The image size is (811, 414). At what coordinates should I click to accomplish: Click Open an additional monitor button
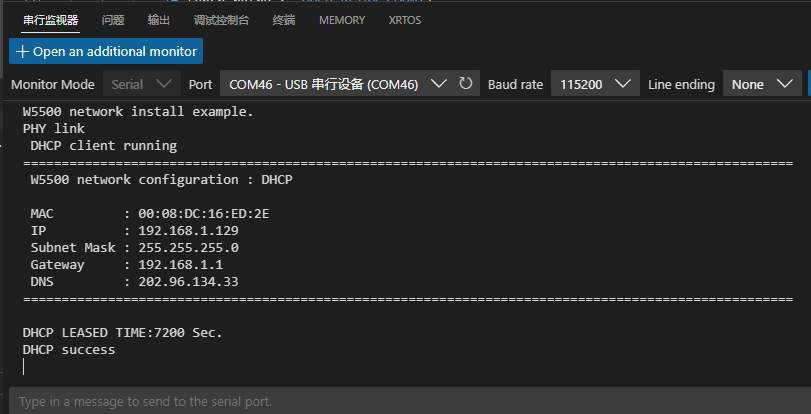click(106, 51)
